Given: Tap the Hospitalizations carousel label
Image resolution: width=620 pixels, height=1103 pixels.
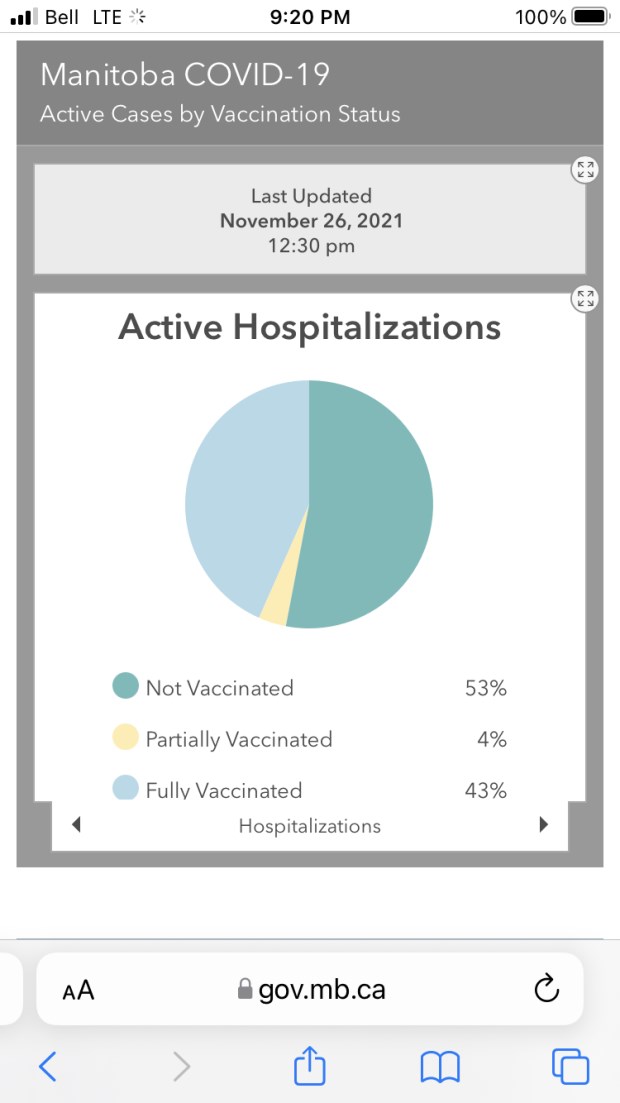Looking at the screenshot, I should click(309, 826).
